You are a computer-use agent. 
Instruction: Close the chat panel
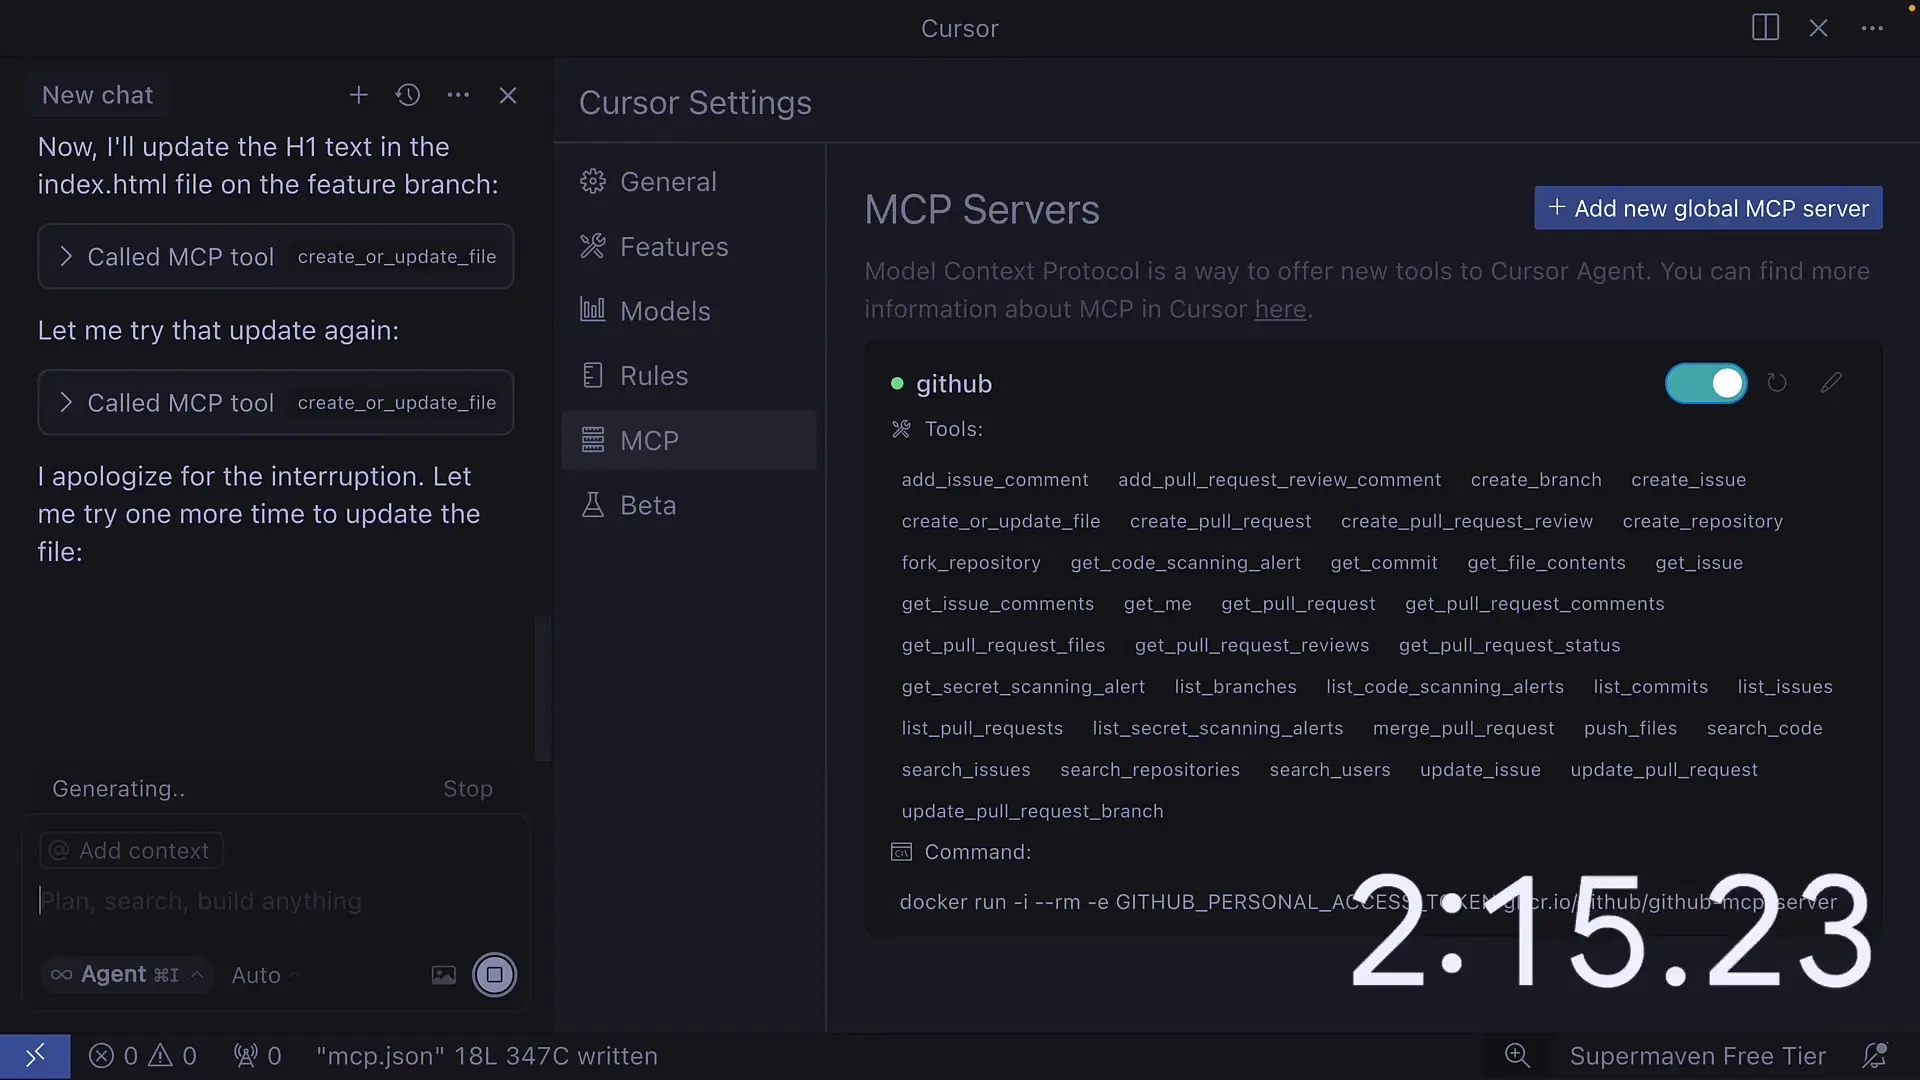508,95
